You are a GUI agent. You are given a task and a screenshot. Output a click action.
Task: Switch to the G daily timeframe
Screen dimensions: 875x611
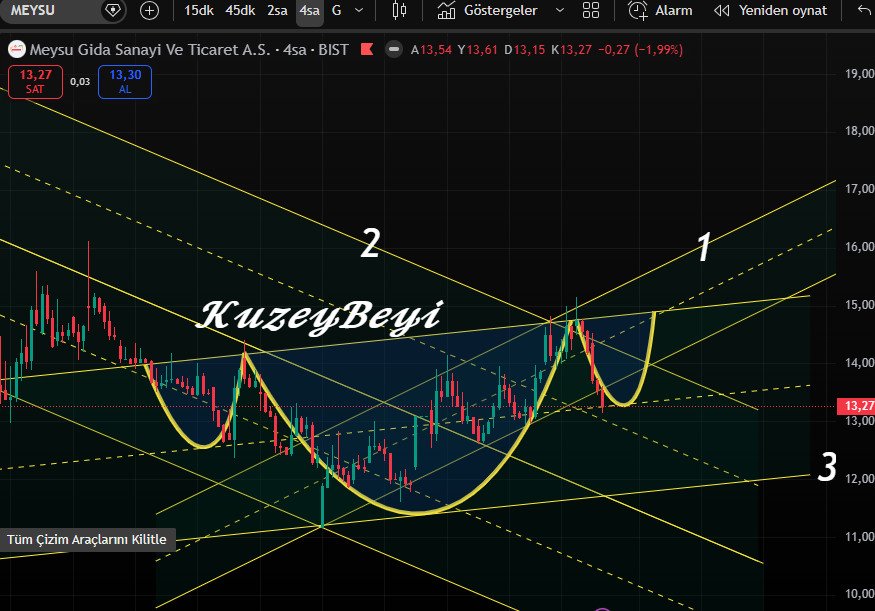point(336,10)
